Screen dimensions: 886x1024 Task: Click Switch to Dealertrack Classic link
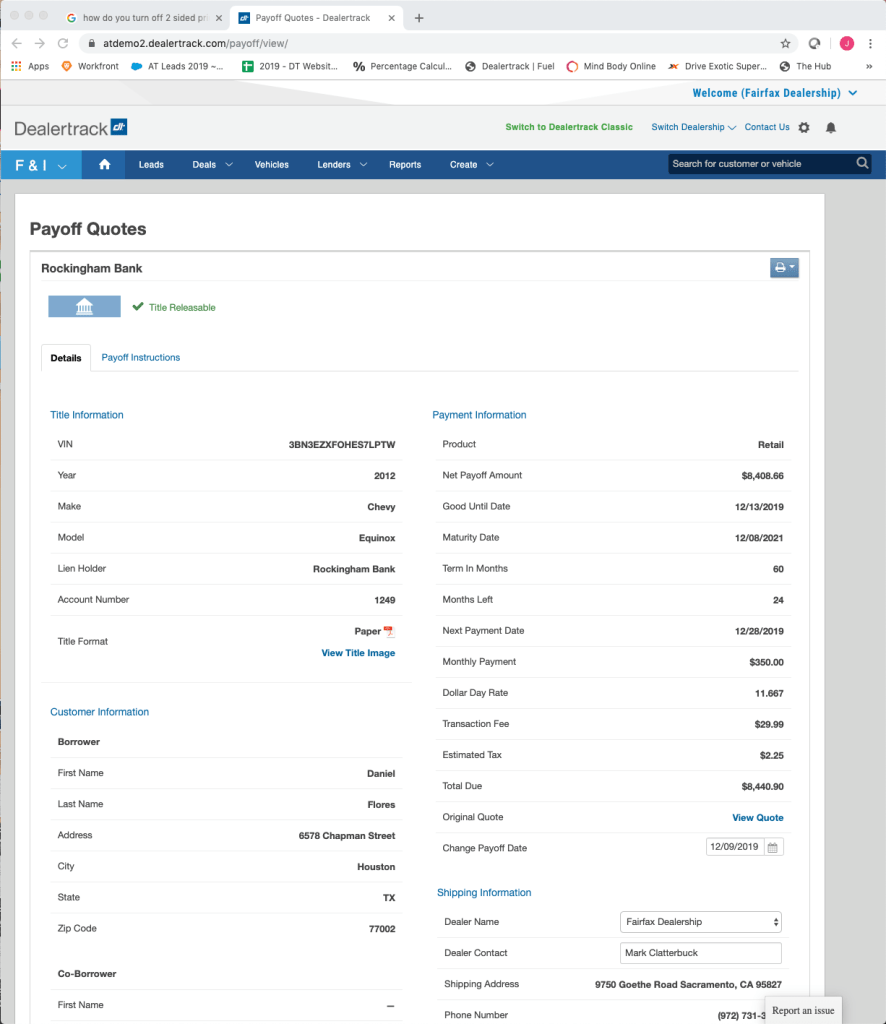point(569,127)
